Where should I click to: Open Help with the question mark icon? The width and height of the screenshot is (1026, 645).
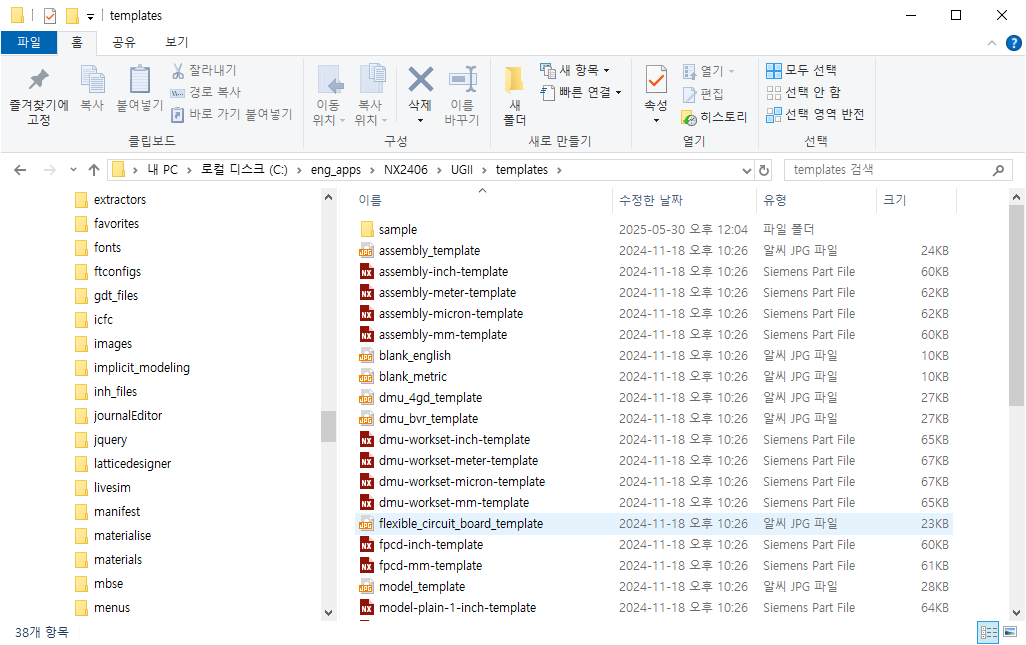click(x=1014, y=43)
